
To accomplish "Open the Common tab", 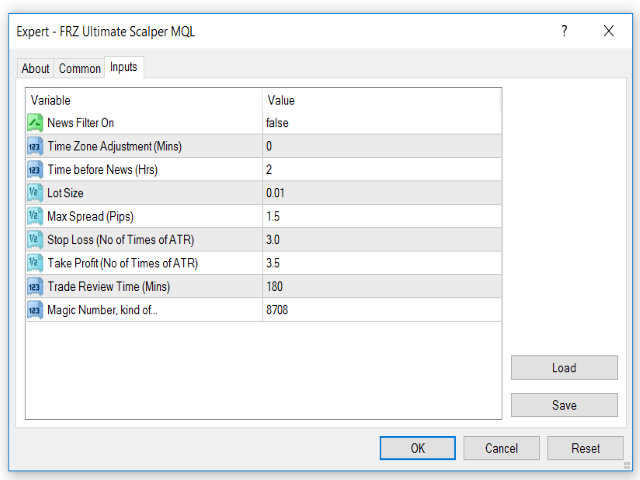I will pyautogui.click(x=80, y=69).
